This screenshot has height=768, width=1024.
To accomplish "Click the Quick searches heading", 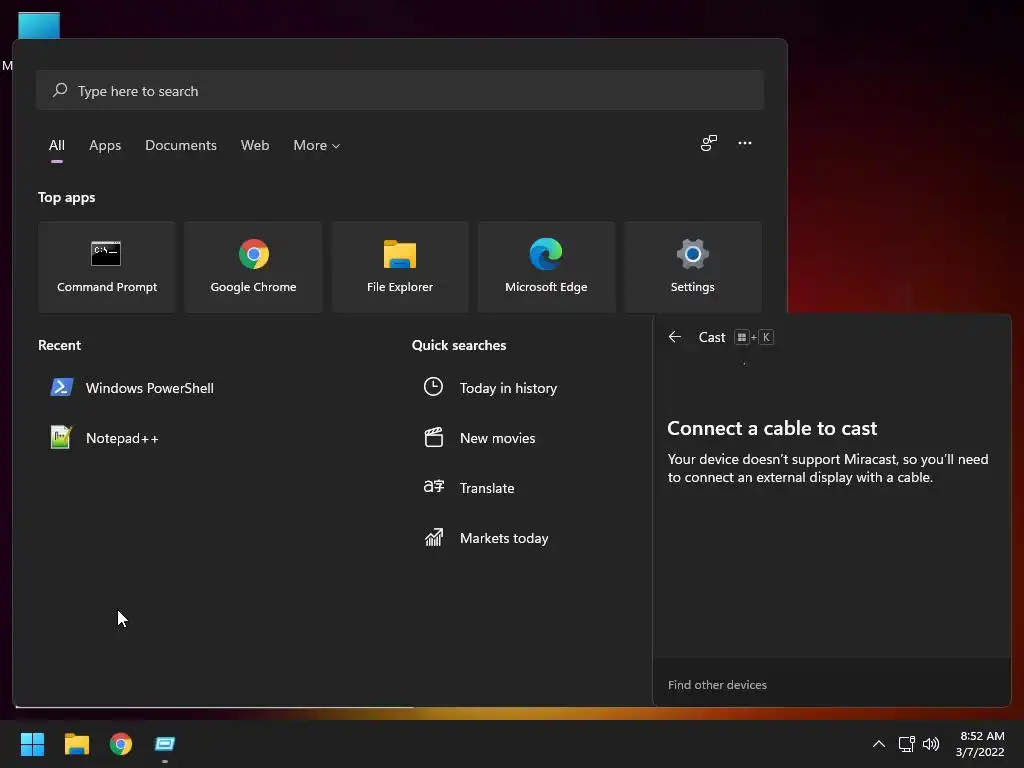I will (459, 345).
